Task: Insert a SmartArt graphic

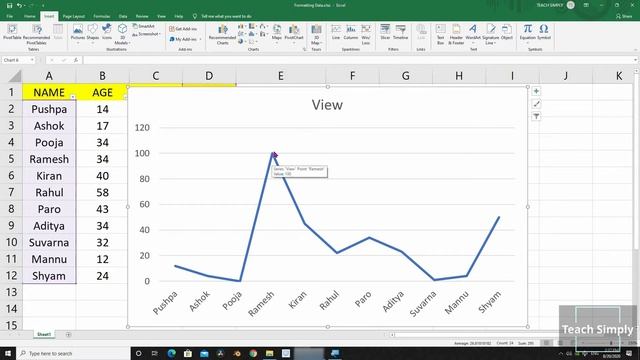Action: (144, 26)
